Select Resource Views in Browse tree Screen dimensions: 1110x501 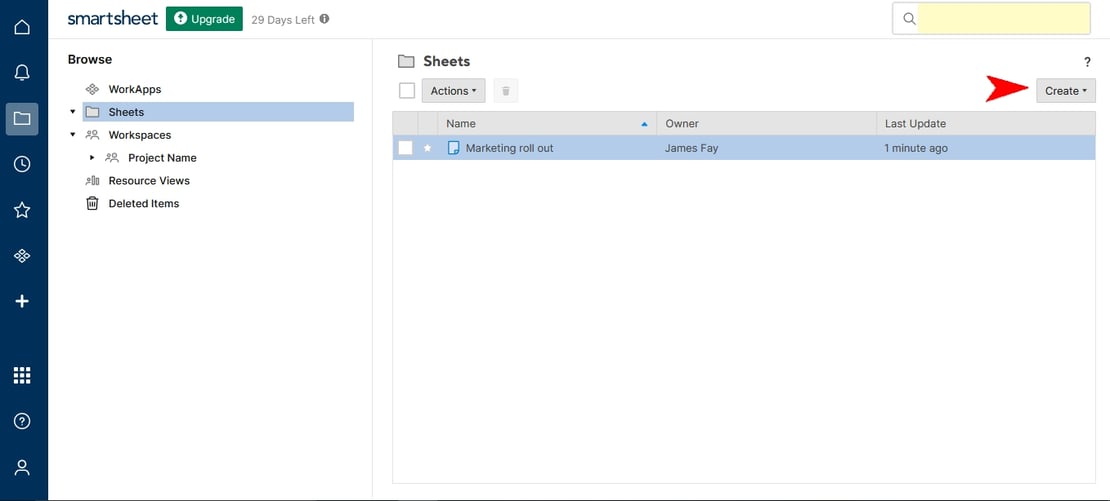tap(148, 181)
